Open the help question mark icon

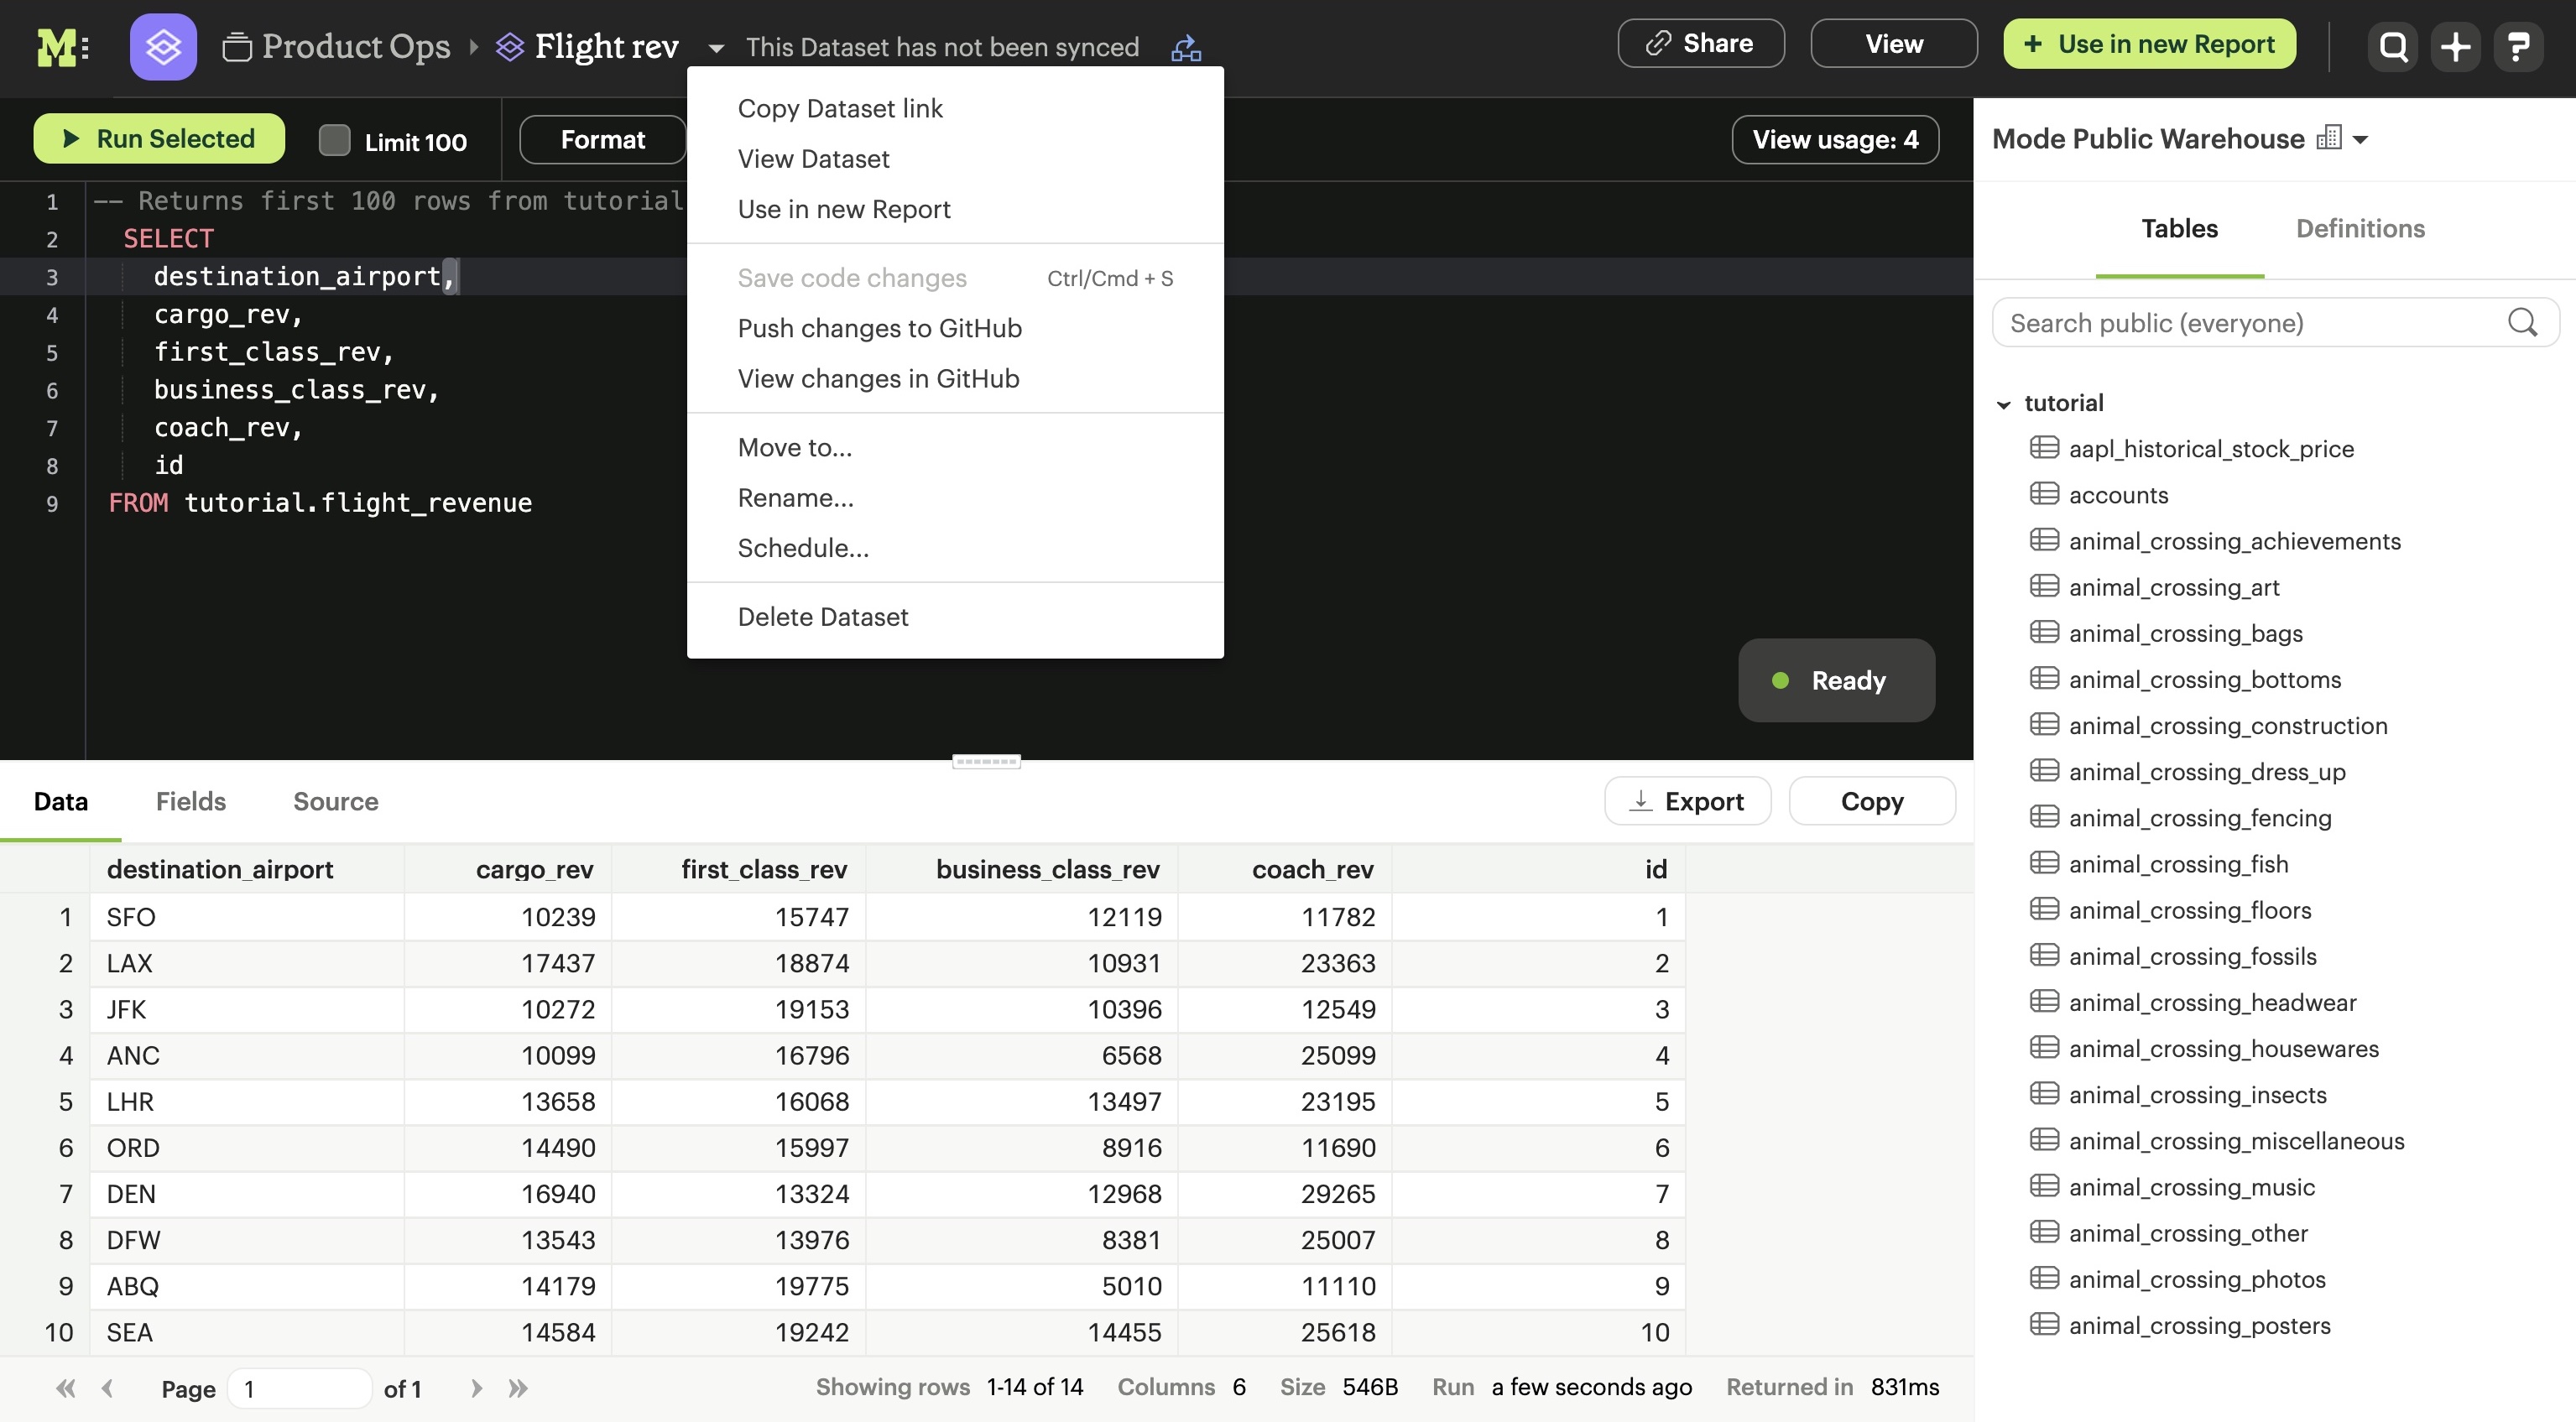click(2518, 47)
